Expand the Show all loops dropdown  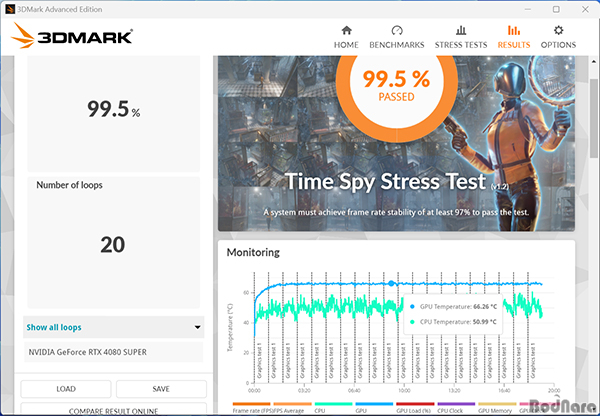[x=114, y=327]
